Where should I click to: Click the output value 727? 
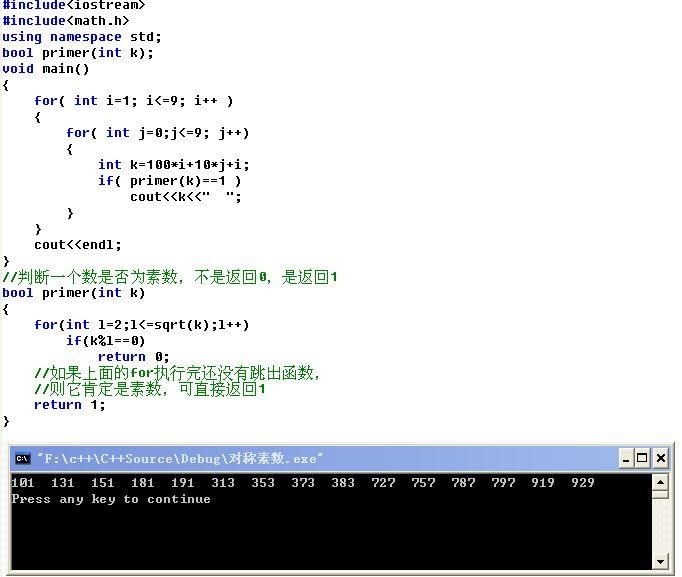point(383,483)
